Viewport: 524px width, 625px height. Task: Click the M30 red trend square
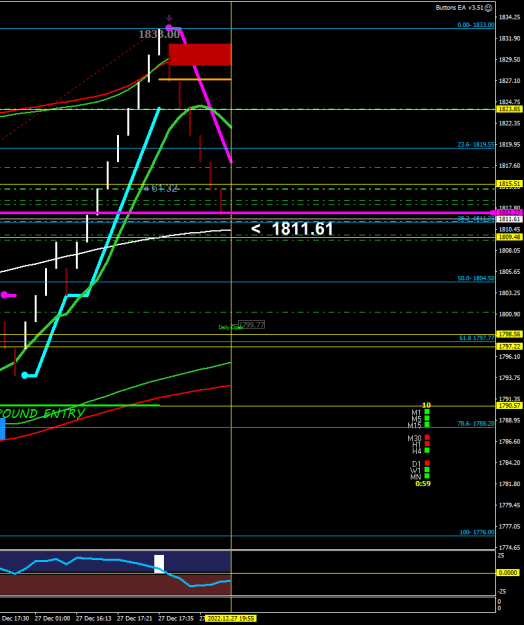tap(427, 437)
